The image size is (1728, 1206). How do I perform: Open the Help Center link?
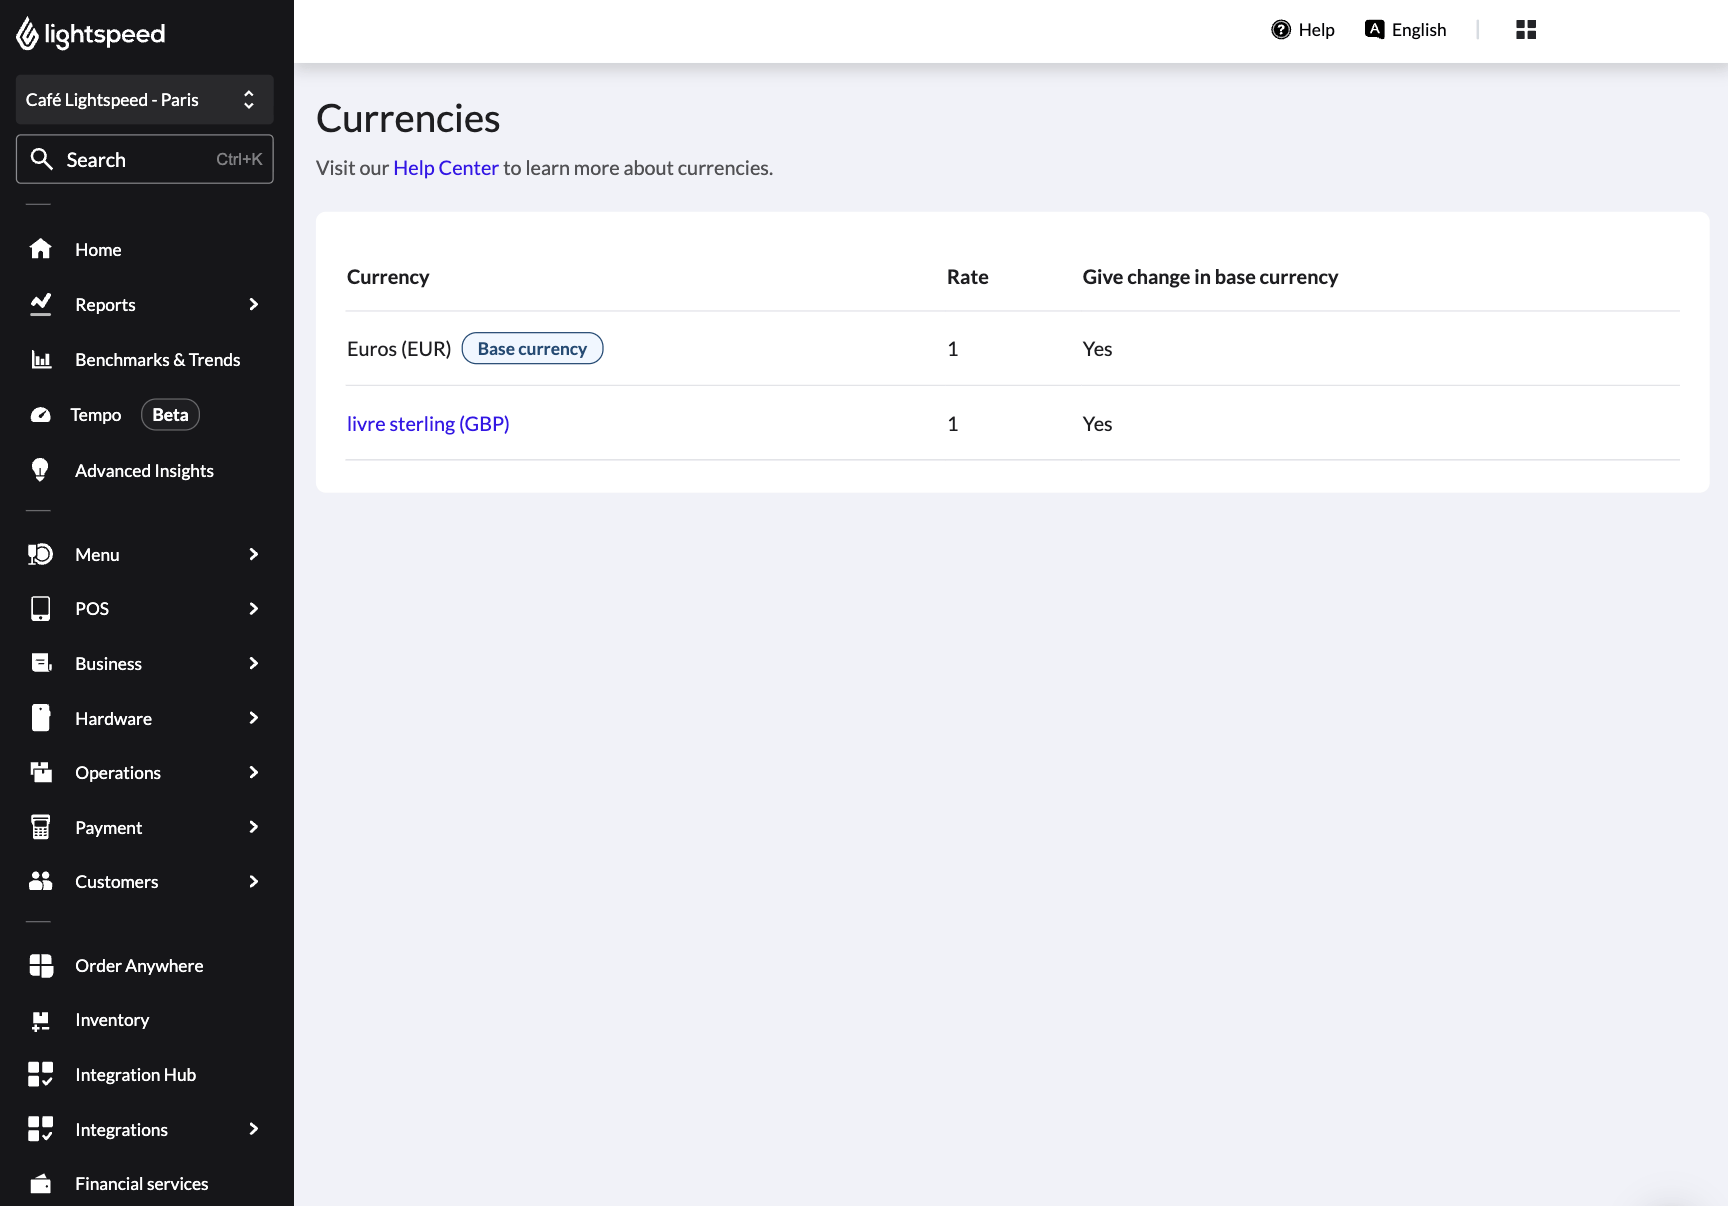point(445,167)
